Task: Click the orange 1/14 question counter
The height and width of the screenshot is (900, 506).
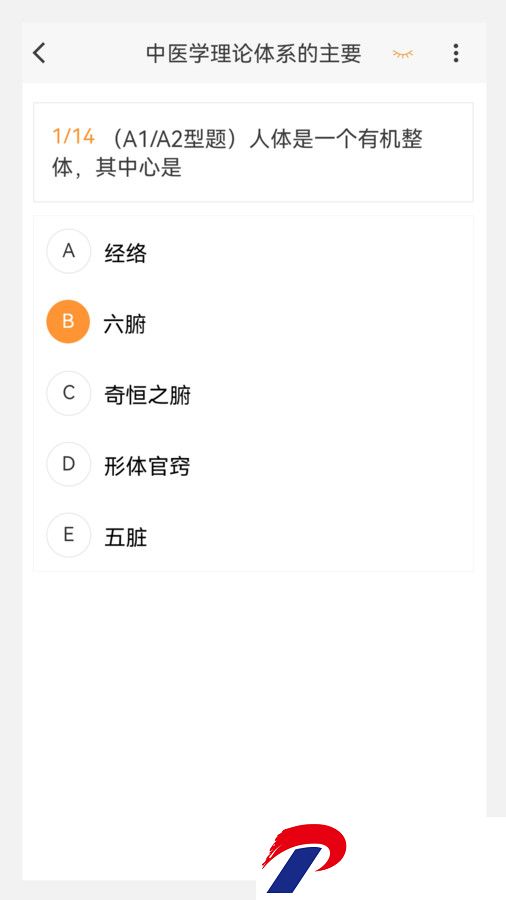Action: tap(73, 137)
